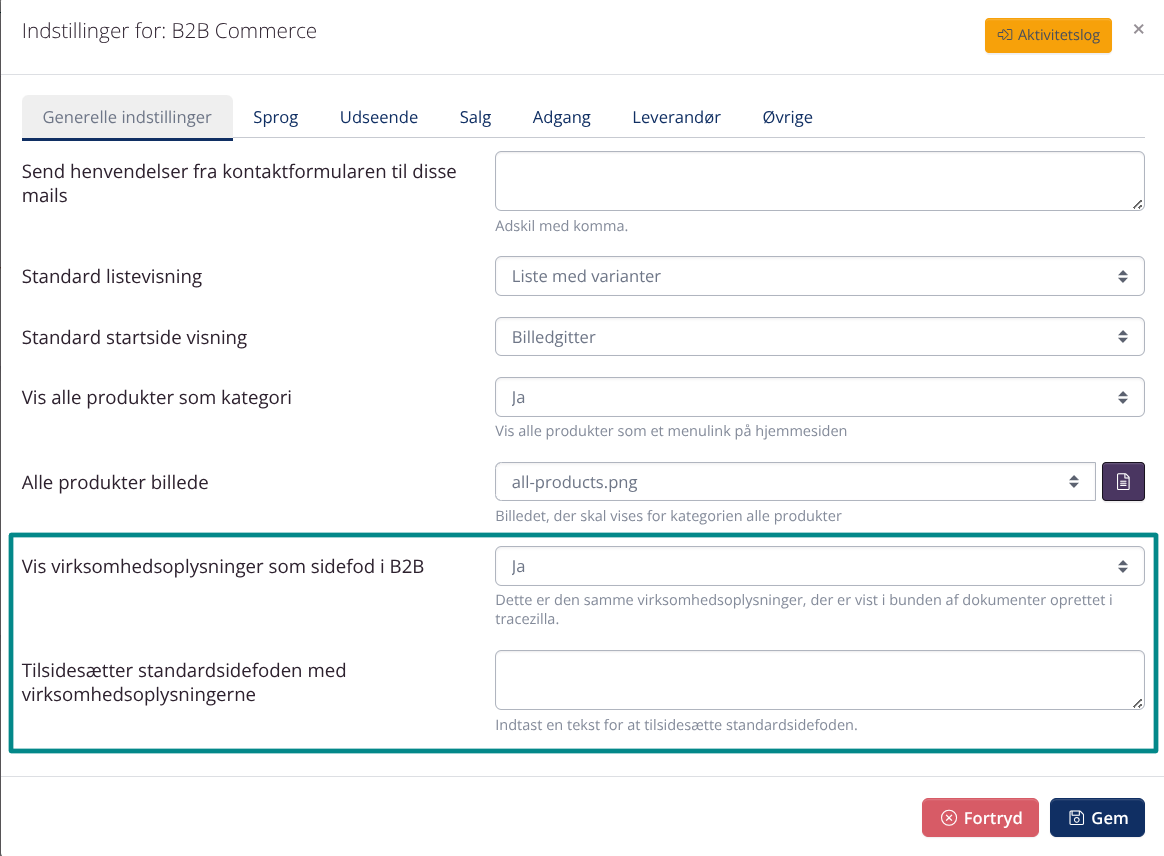Cancel changes with the Fortryd button

(980, 817)
